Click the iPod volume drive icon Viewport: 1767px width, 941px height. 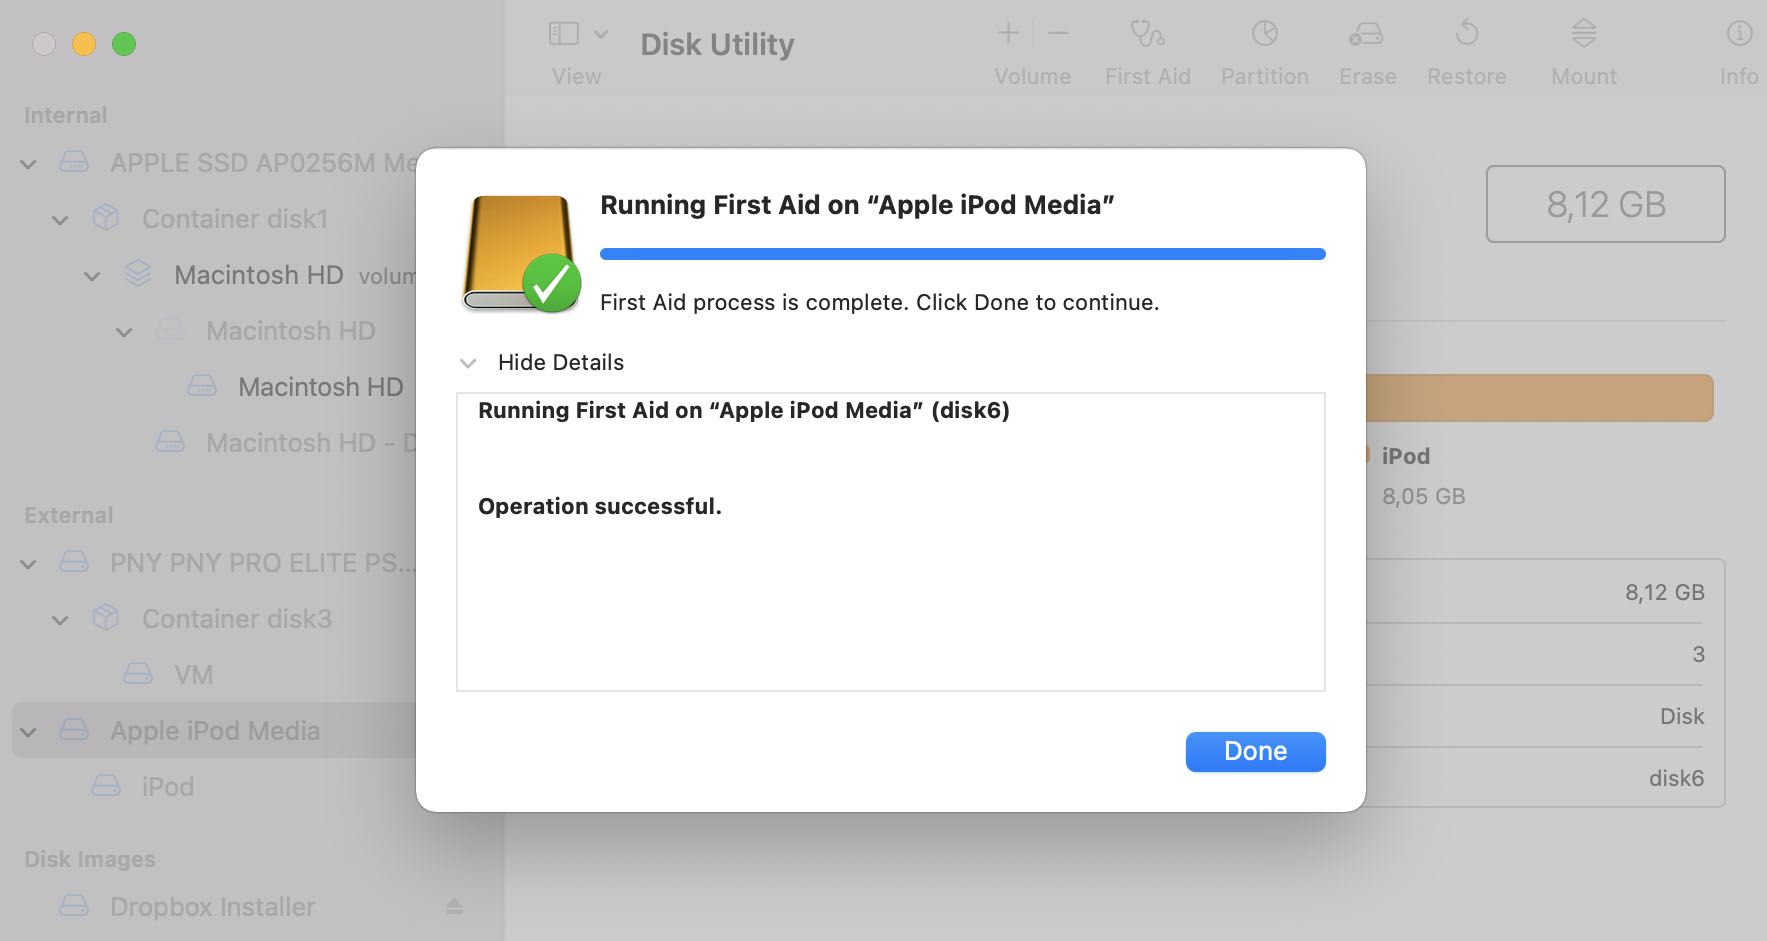click(x=106, y=786)
